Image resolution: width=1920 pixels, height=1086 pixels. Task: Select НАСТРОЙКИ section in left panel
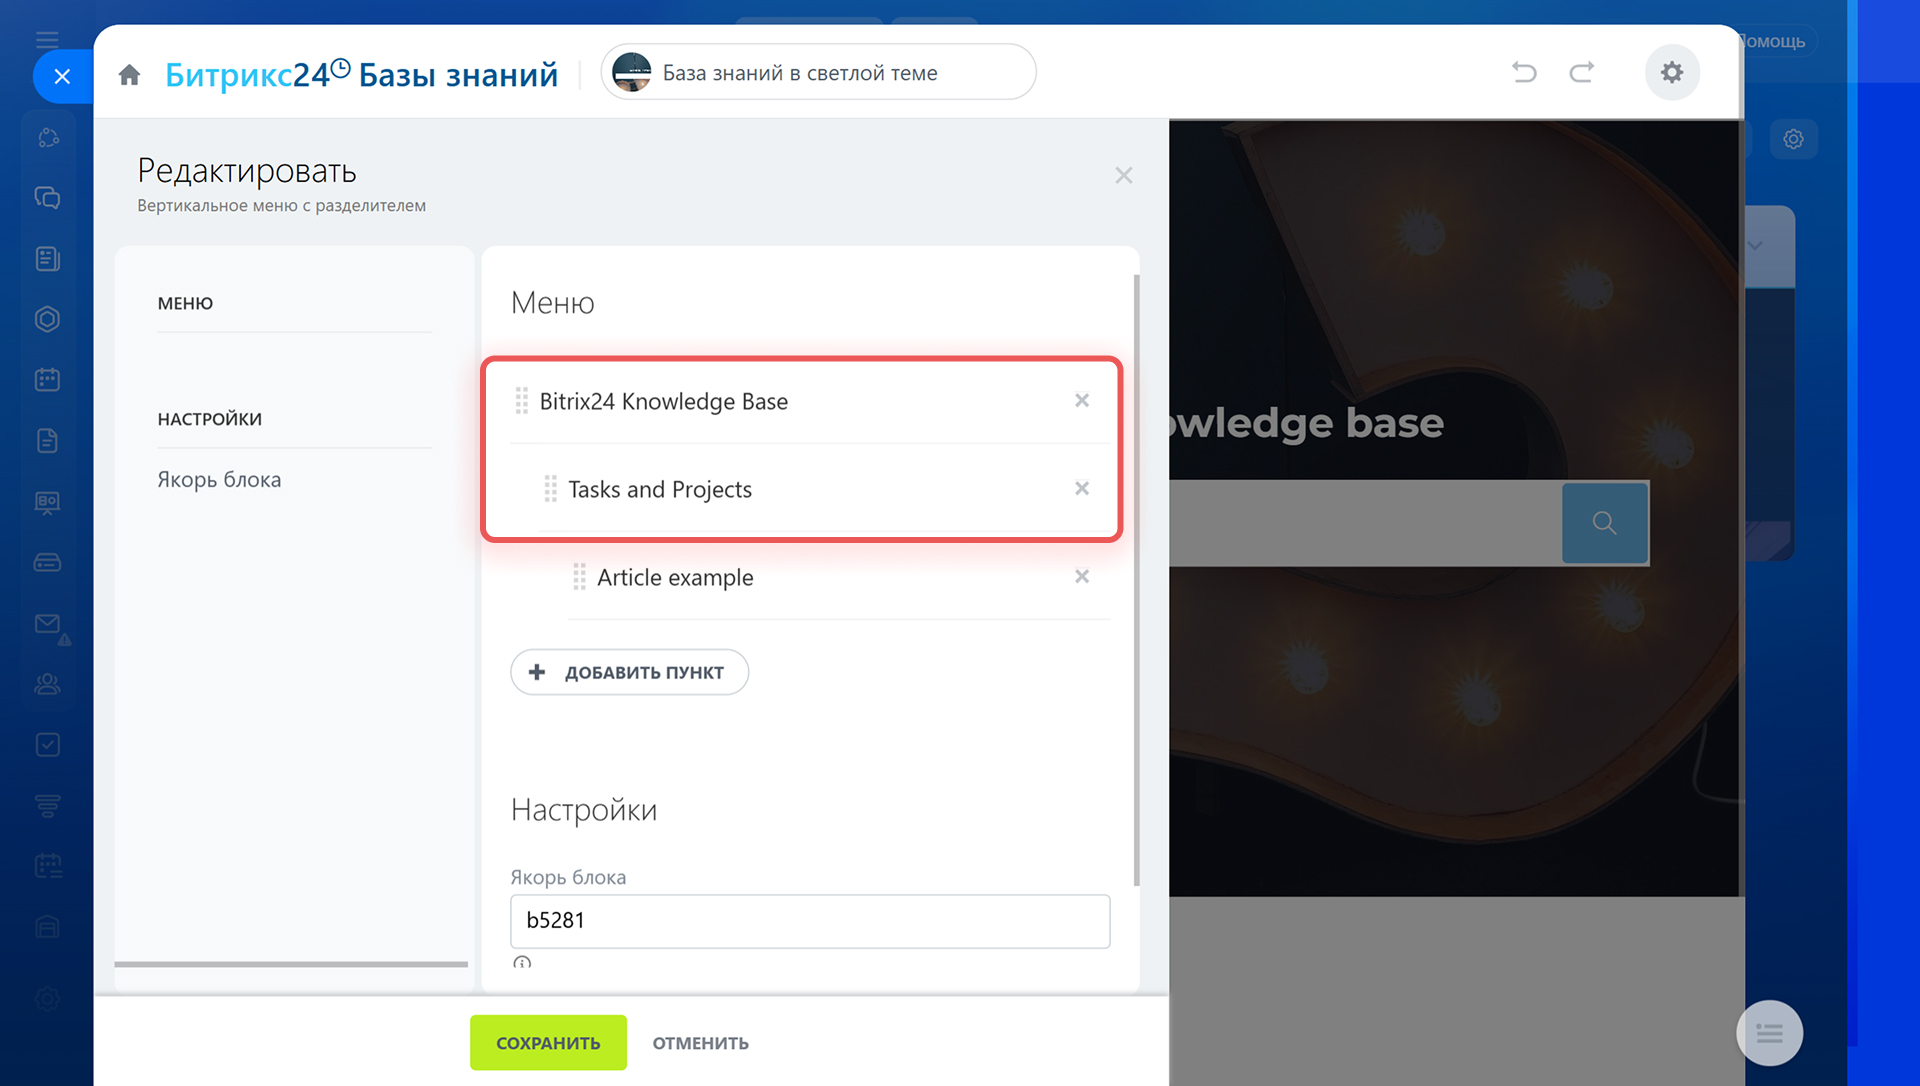point(209,419)
